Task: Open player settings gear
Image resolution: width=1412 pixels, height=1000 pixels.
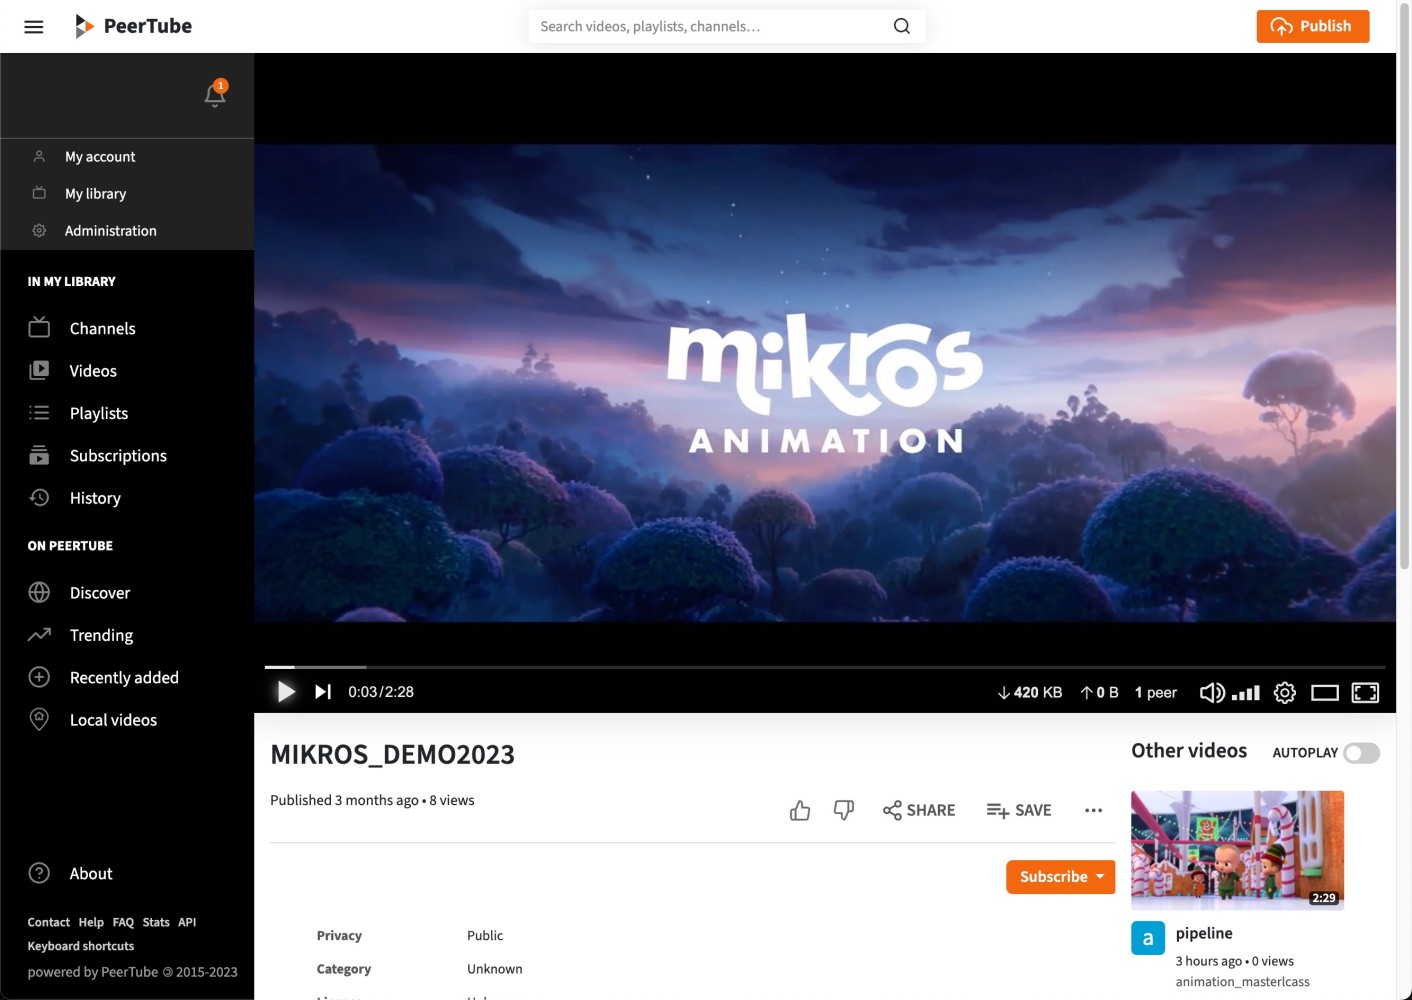Action: click(x=1285, y=692)
